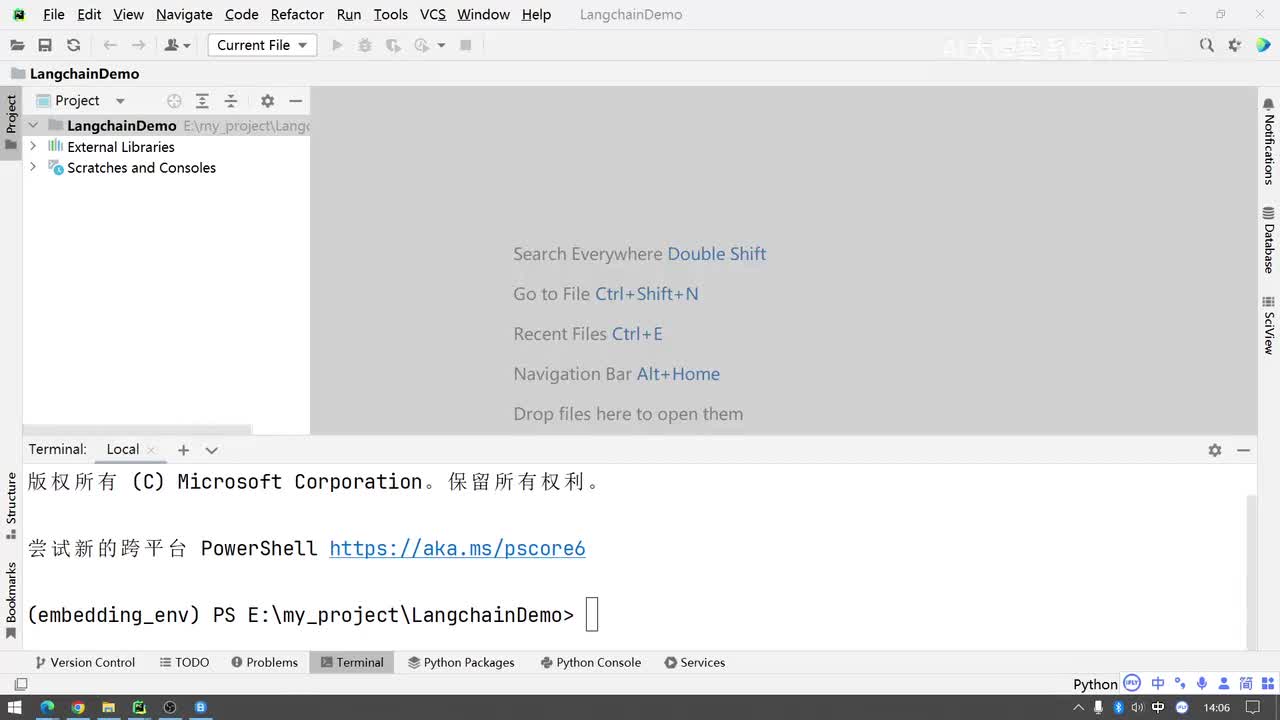Open the Navigate menu
The height and width of the screenshot is (720, 1280).
pos(184,14)
